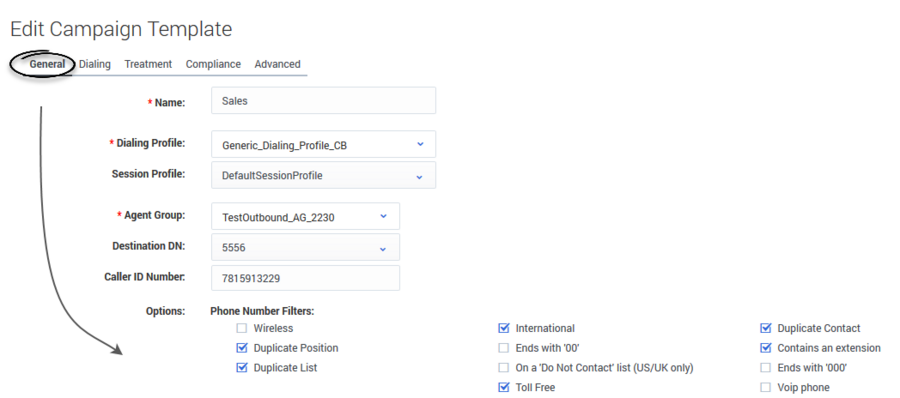The image size is (900, 398).
Task: Switch to the Dialing tab
Action: 95,64
